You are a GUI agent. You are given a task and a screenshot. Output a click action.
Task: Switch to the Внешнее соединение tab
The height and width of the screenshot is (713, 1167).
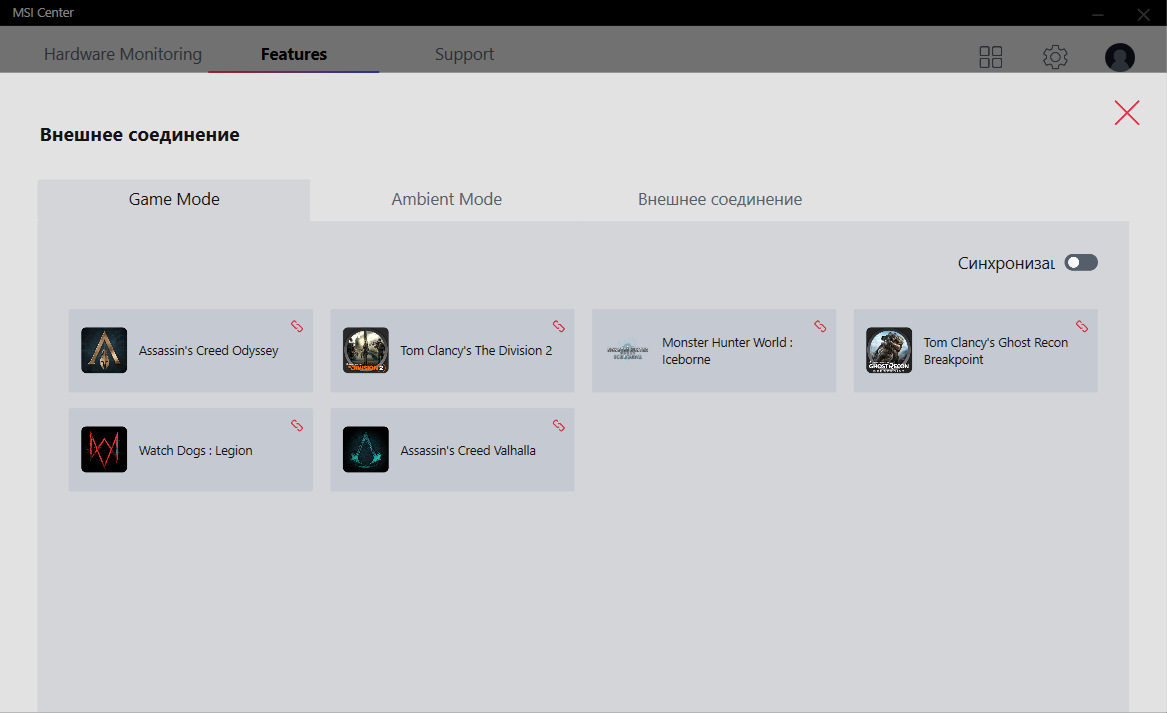pyautogui.click(x=720, y=199)
